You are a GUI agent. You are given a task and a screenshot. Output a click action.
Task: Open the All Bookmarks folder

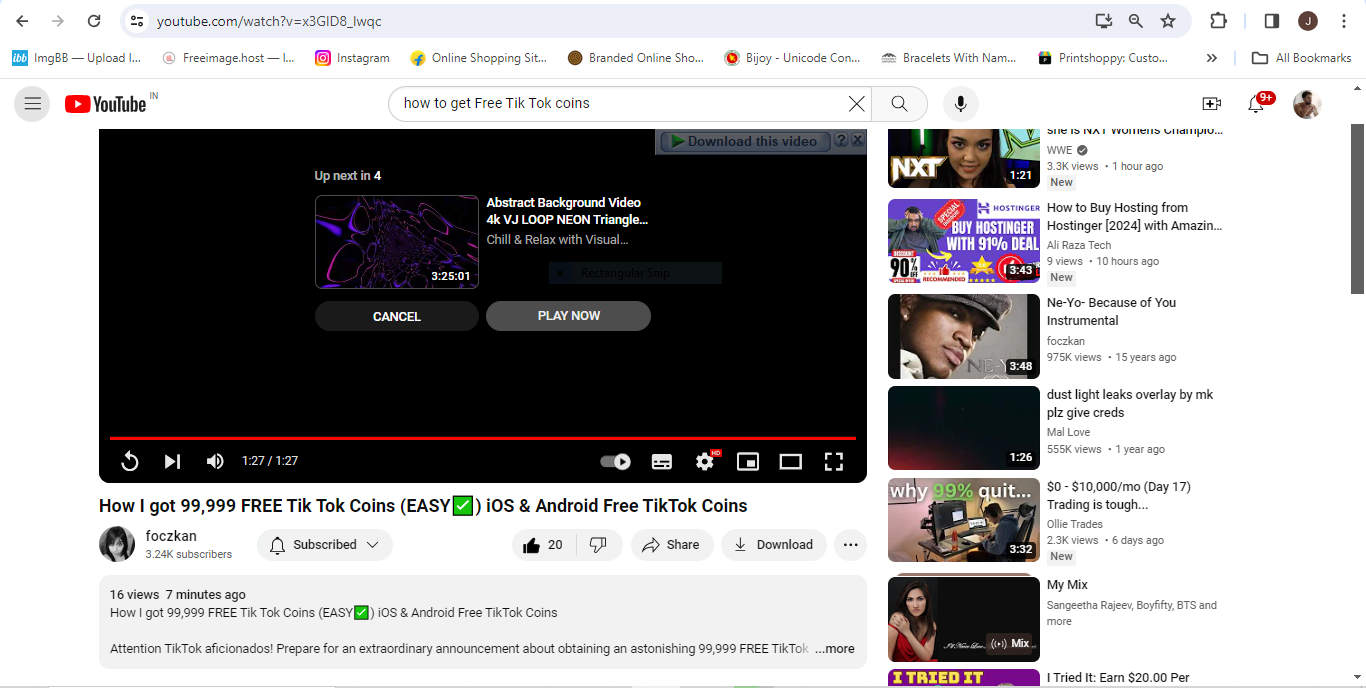coord(1301,58)
